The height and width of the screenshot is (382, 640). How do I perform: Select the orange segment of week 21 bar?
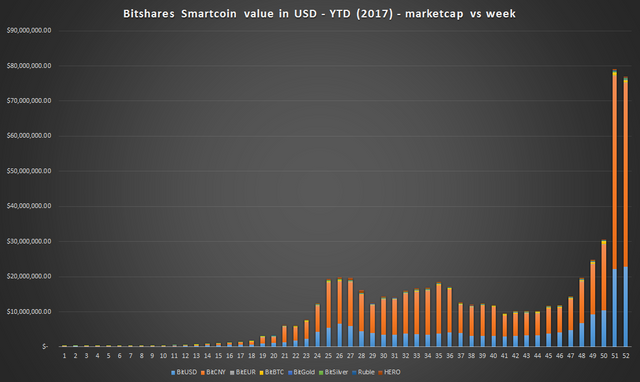click(284, 335)
